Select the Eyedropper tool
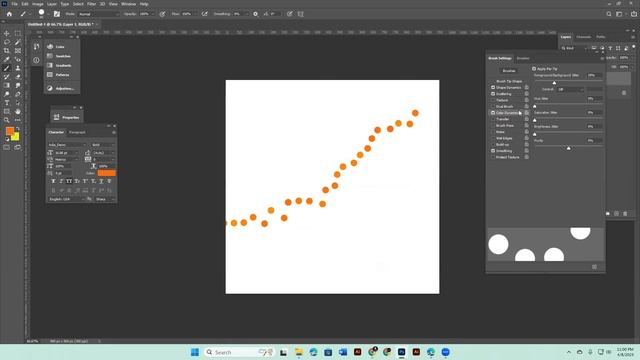Image resolution: width=640 pixels, height=360 pixels. tap(7, 60)
